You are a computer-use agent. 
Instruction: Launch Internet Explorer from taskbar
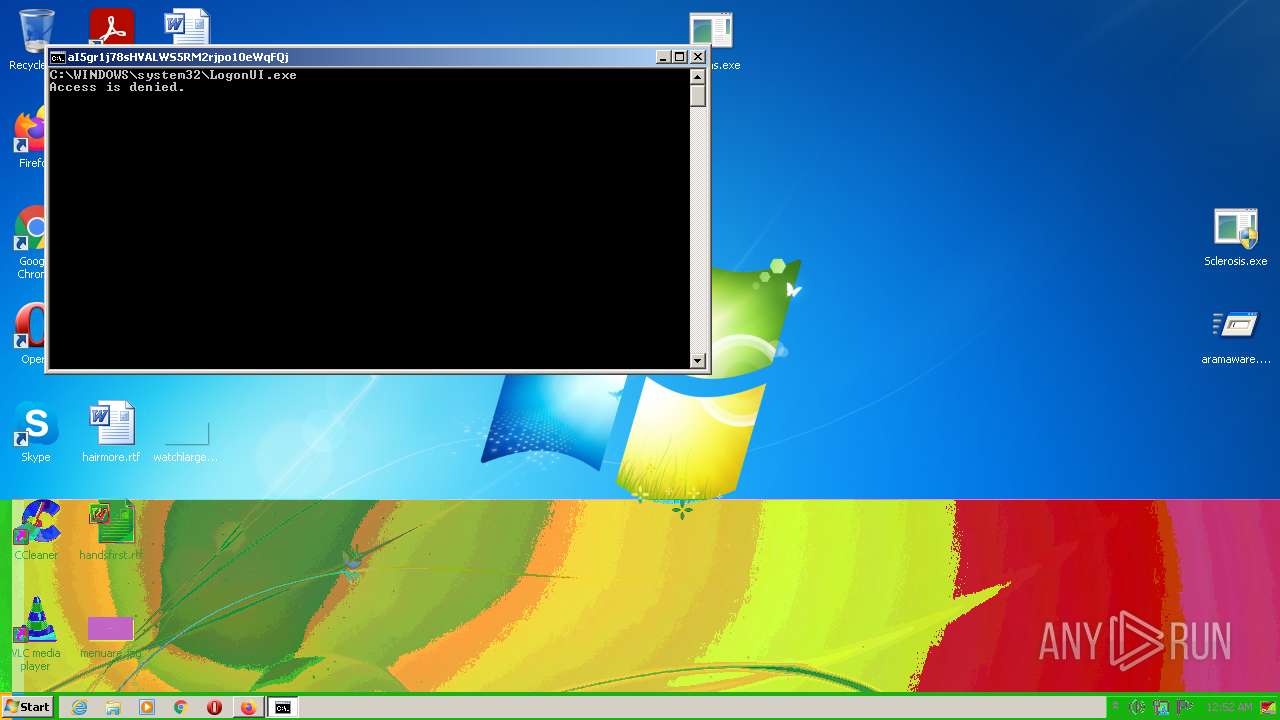(79, 707)
